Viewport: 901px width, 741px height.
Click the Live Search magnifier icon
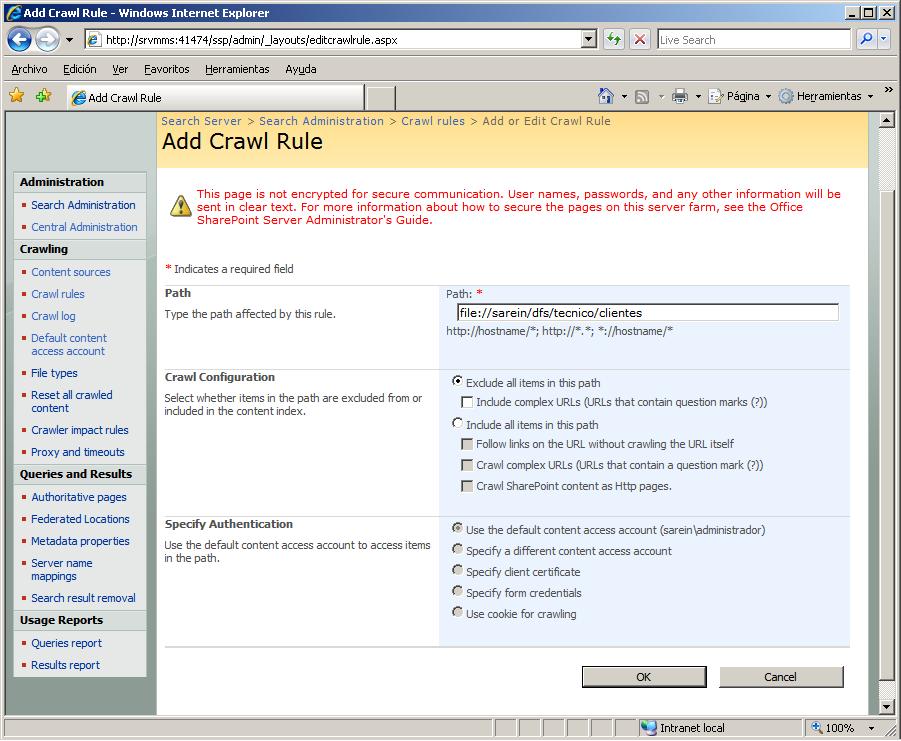click(x=866, y=40)
